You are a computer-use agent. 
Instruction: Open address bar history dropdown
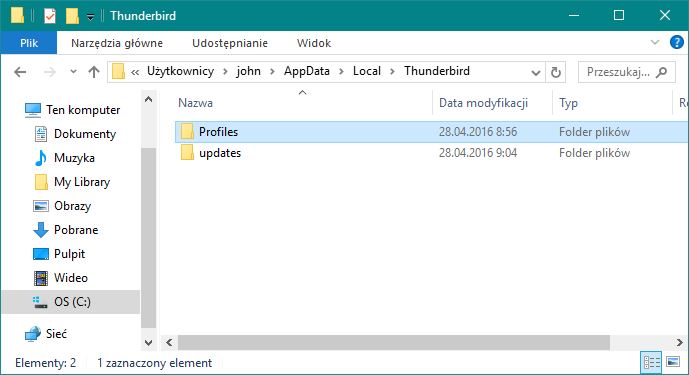coord(536,72)
